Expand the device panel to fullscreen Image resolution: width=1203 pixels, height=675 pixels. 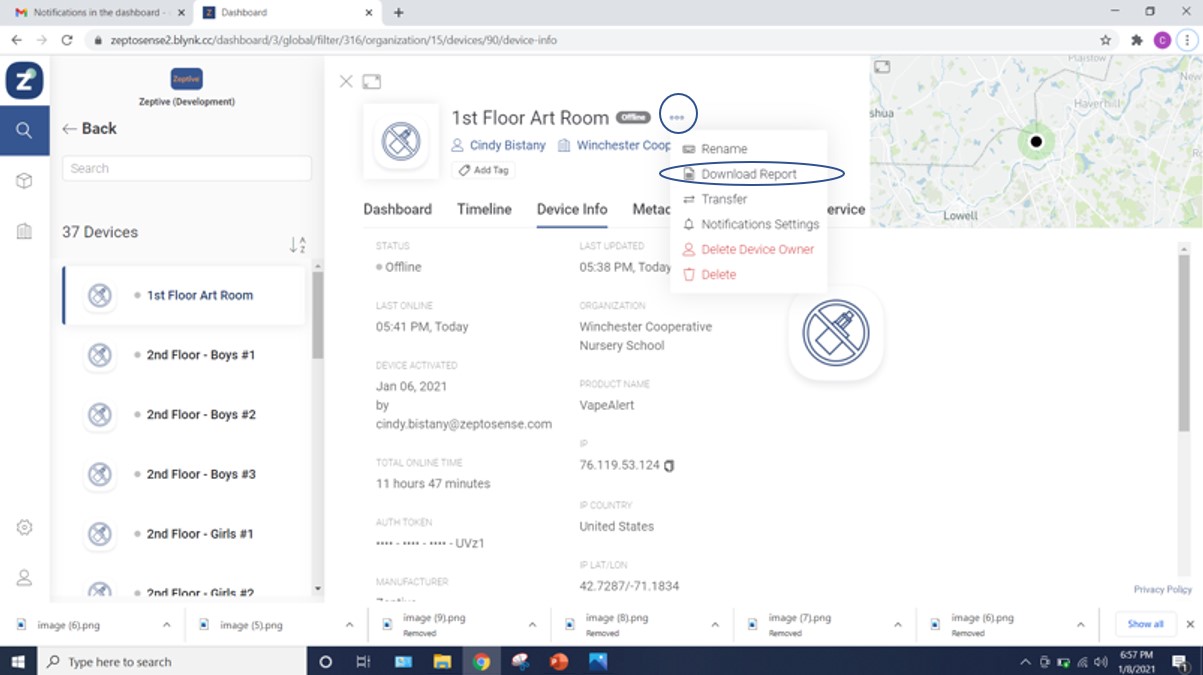[x=371, y=81]
